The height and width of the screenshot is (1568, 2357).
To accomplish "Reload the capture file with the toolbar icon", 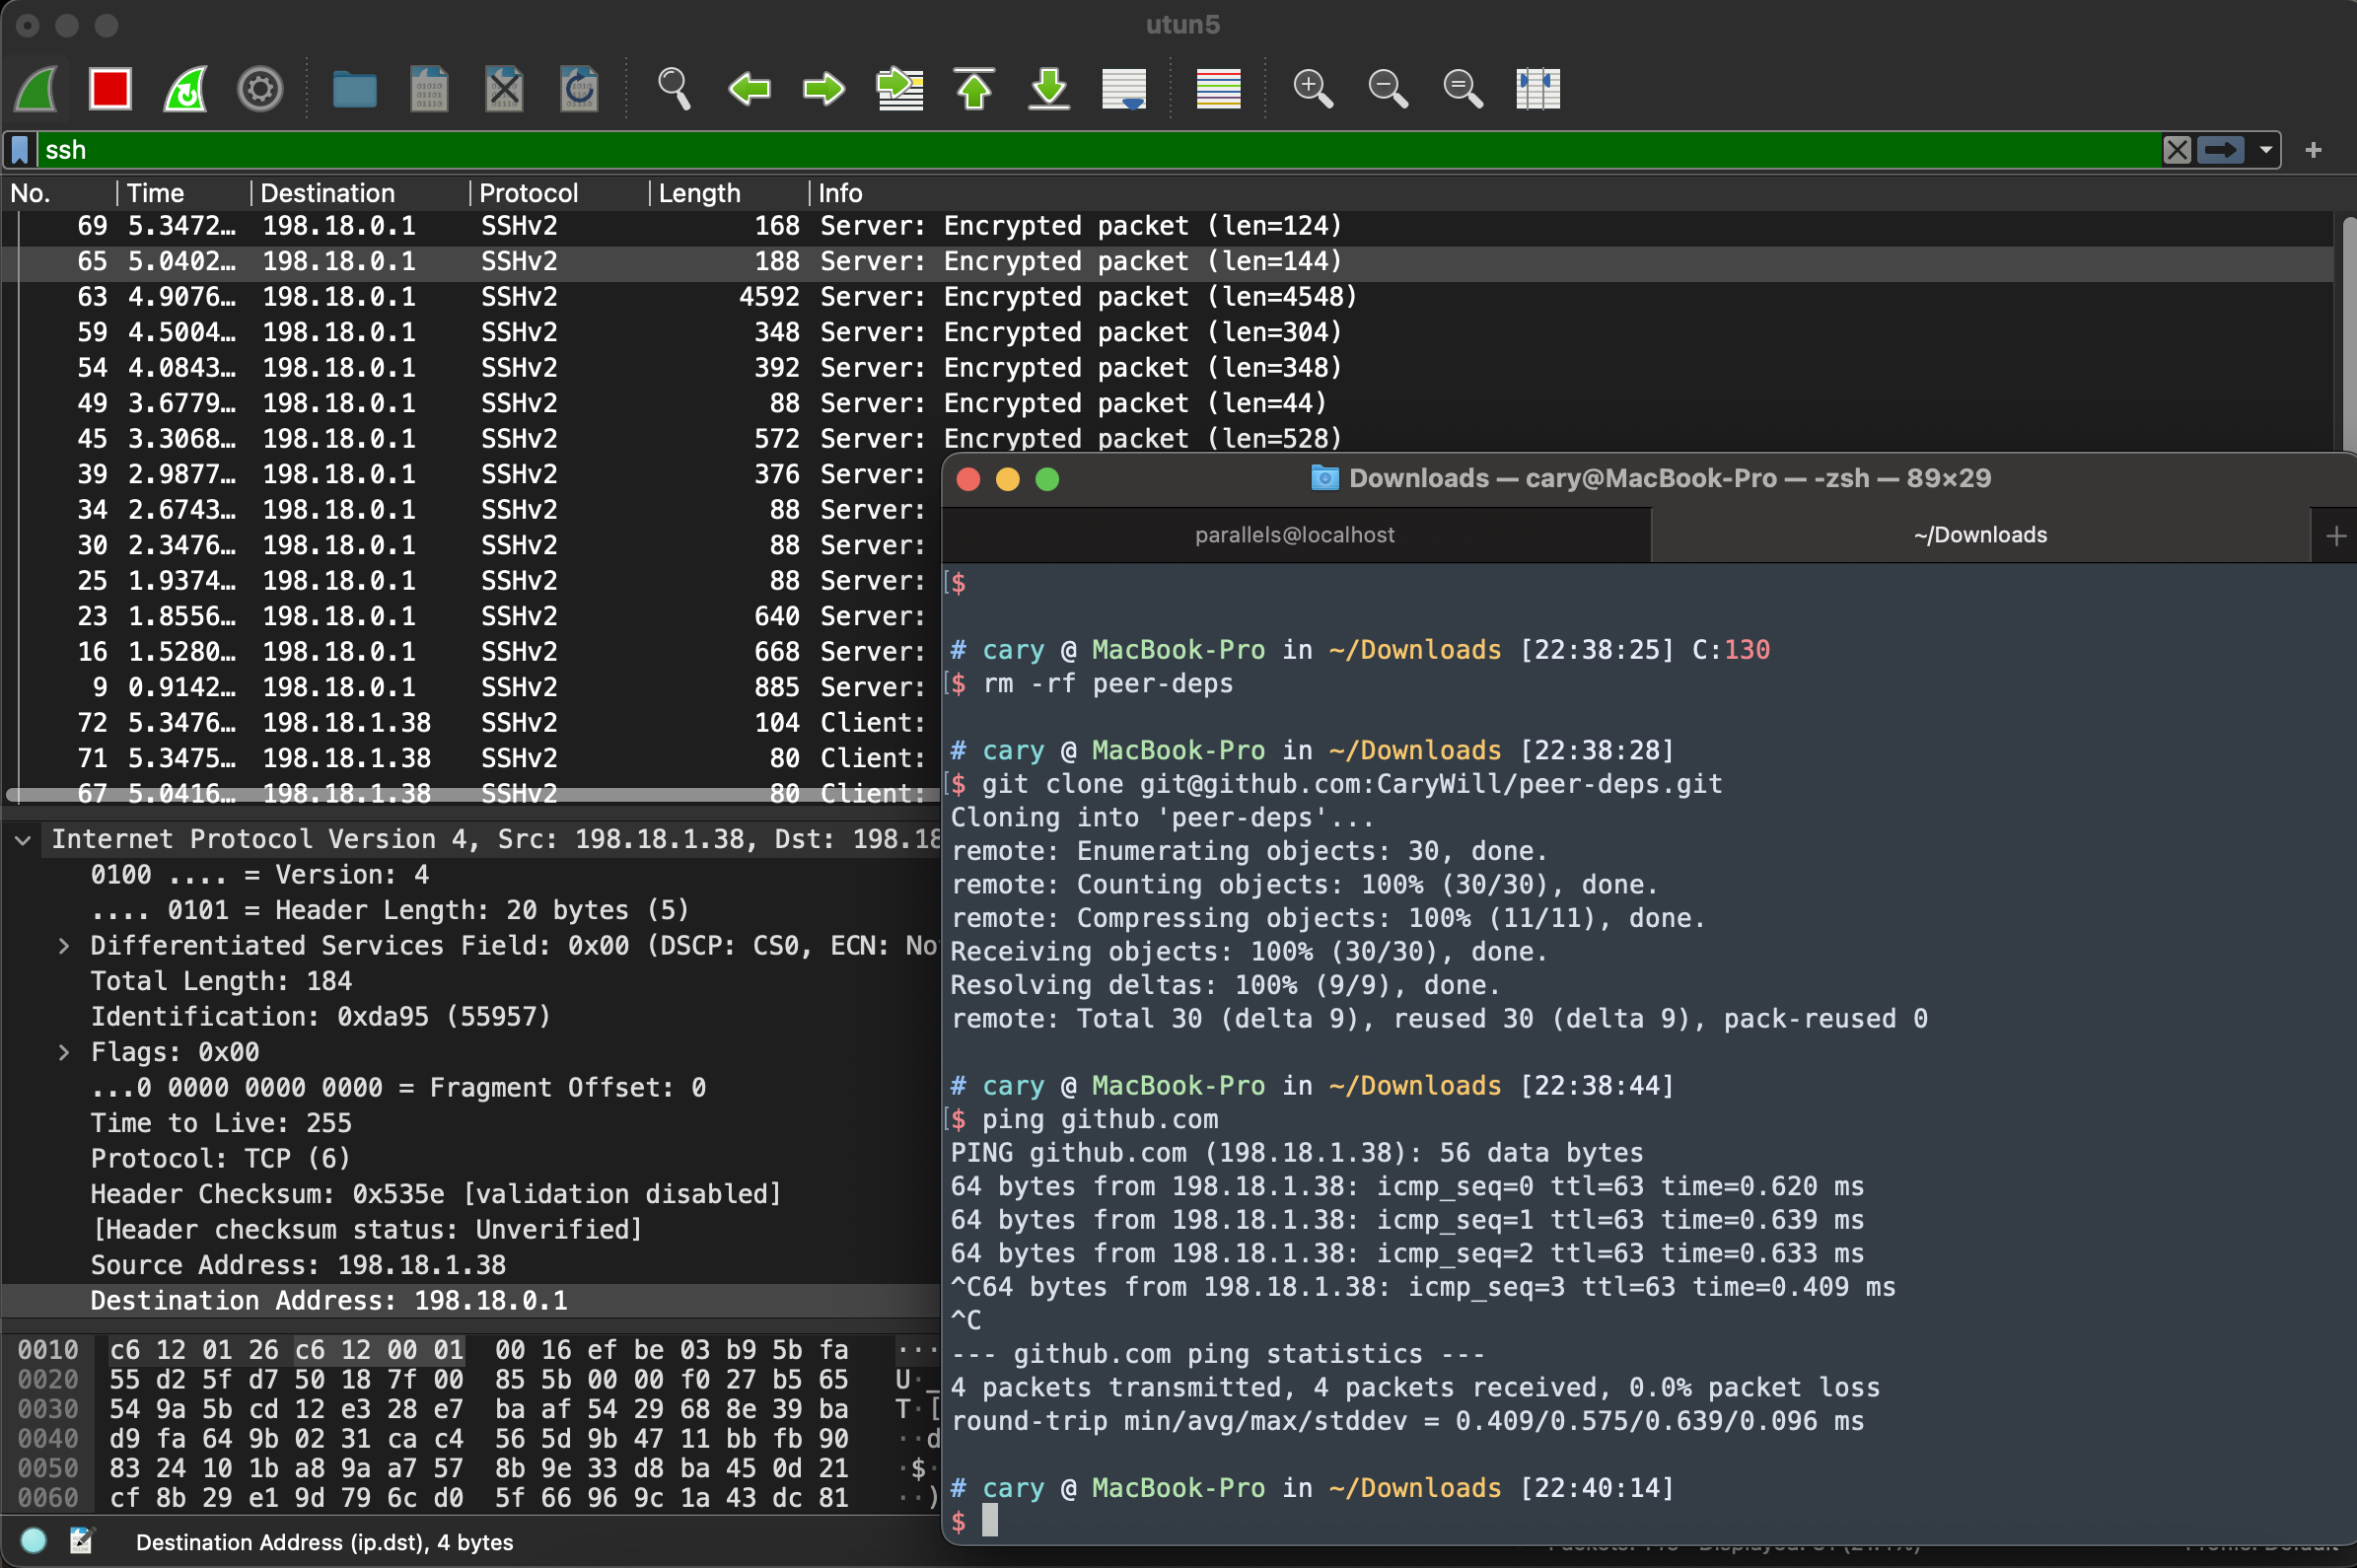I will point(579,89).
